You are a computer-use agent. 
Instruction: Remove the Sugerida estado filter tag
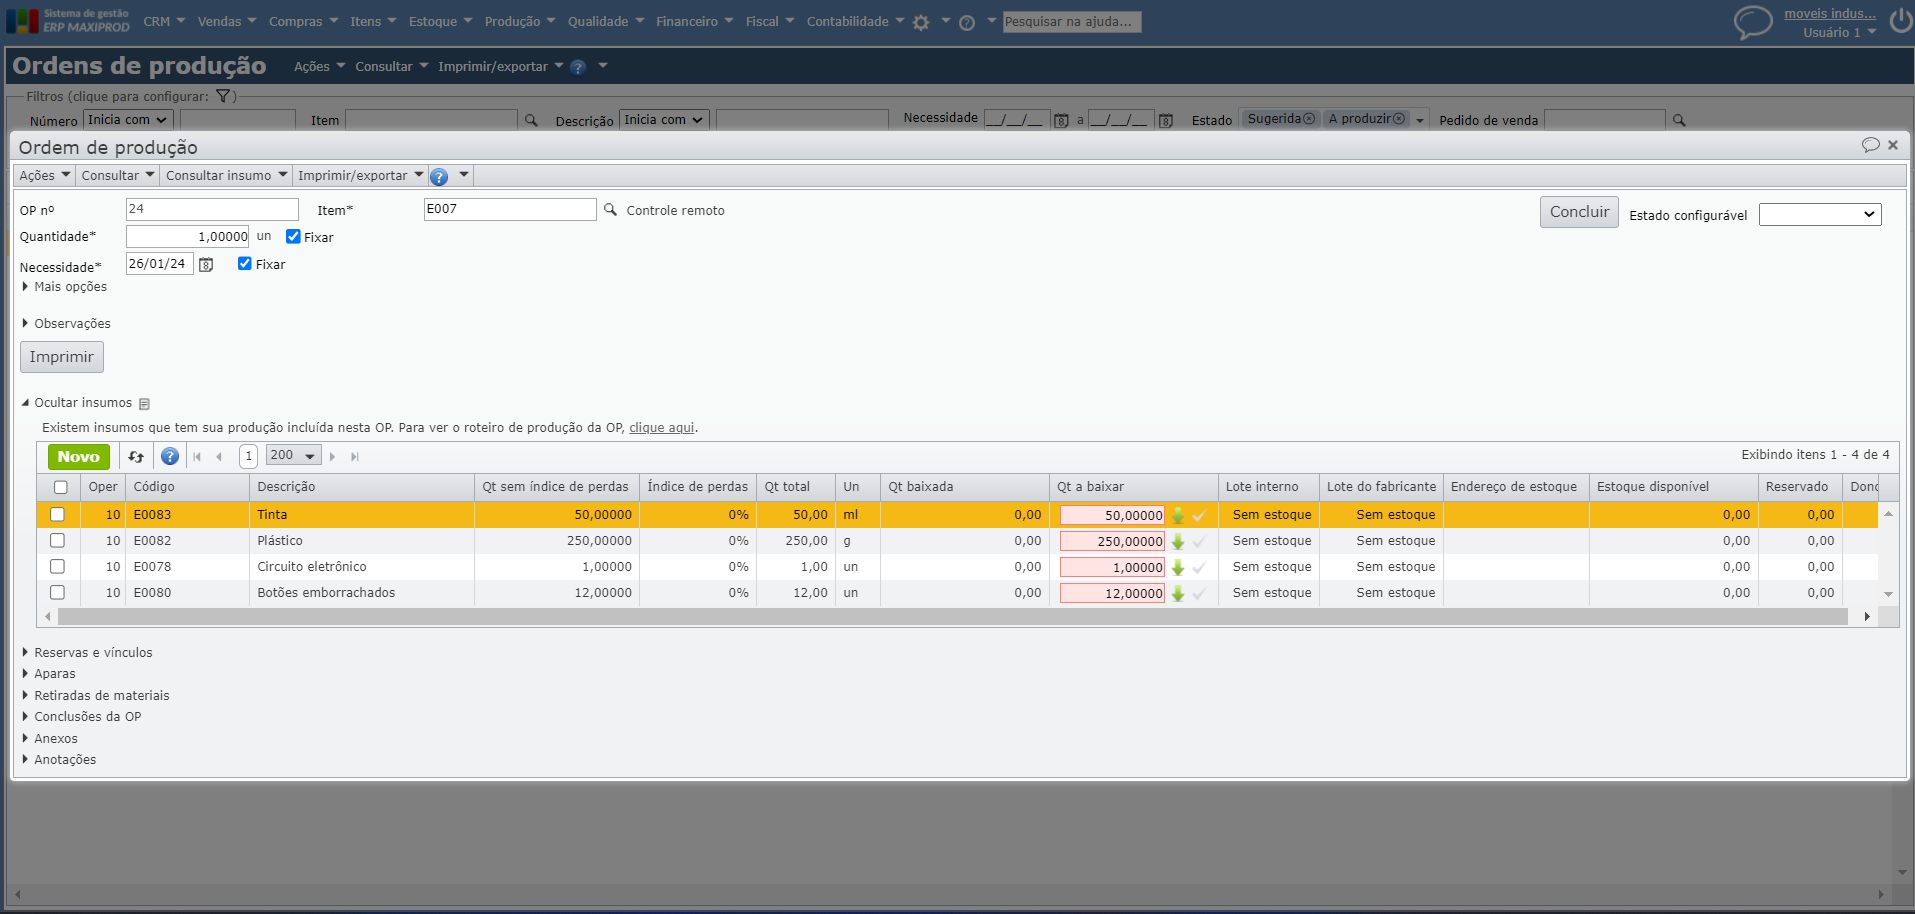[1309, 118]
